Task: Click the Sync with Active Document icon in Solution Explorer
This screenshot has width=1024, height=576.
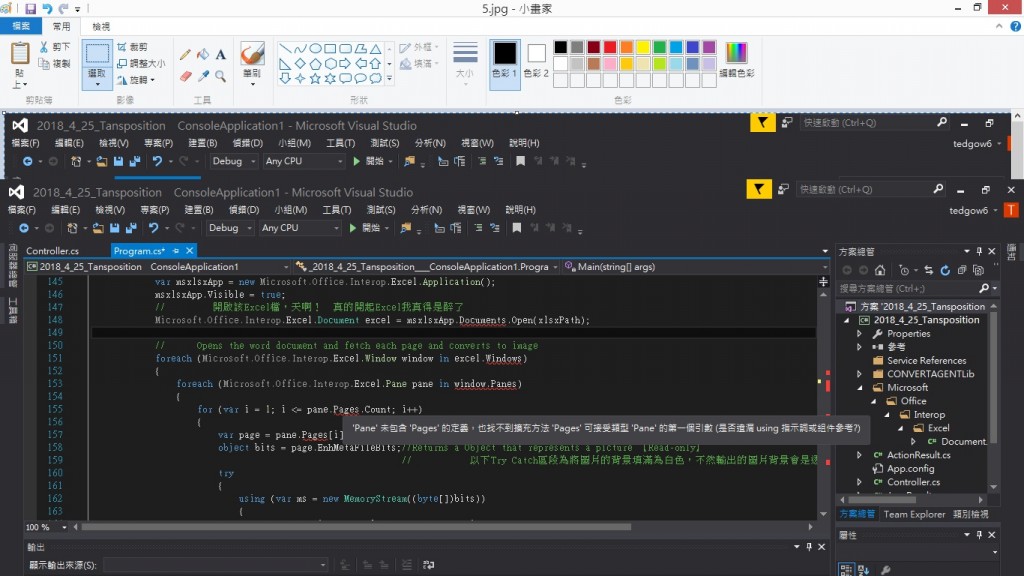Action: tap(929, 270)
